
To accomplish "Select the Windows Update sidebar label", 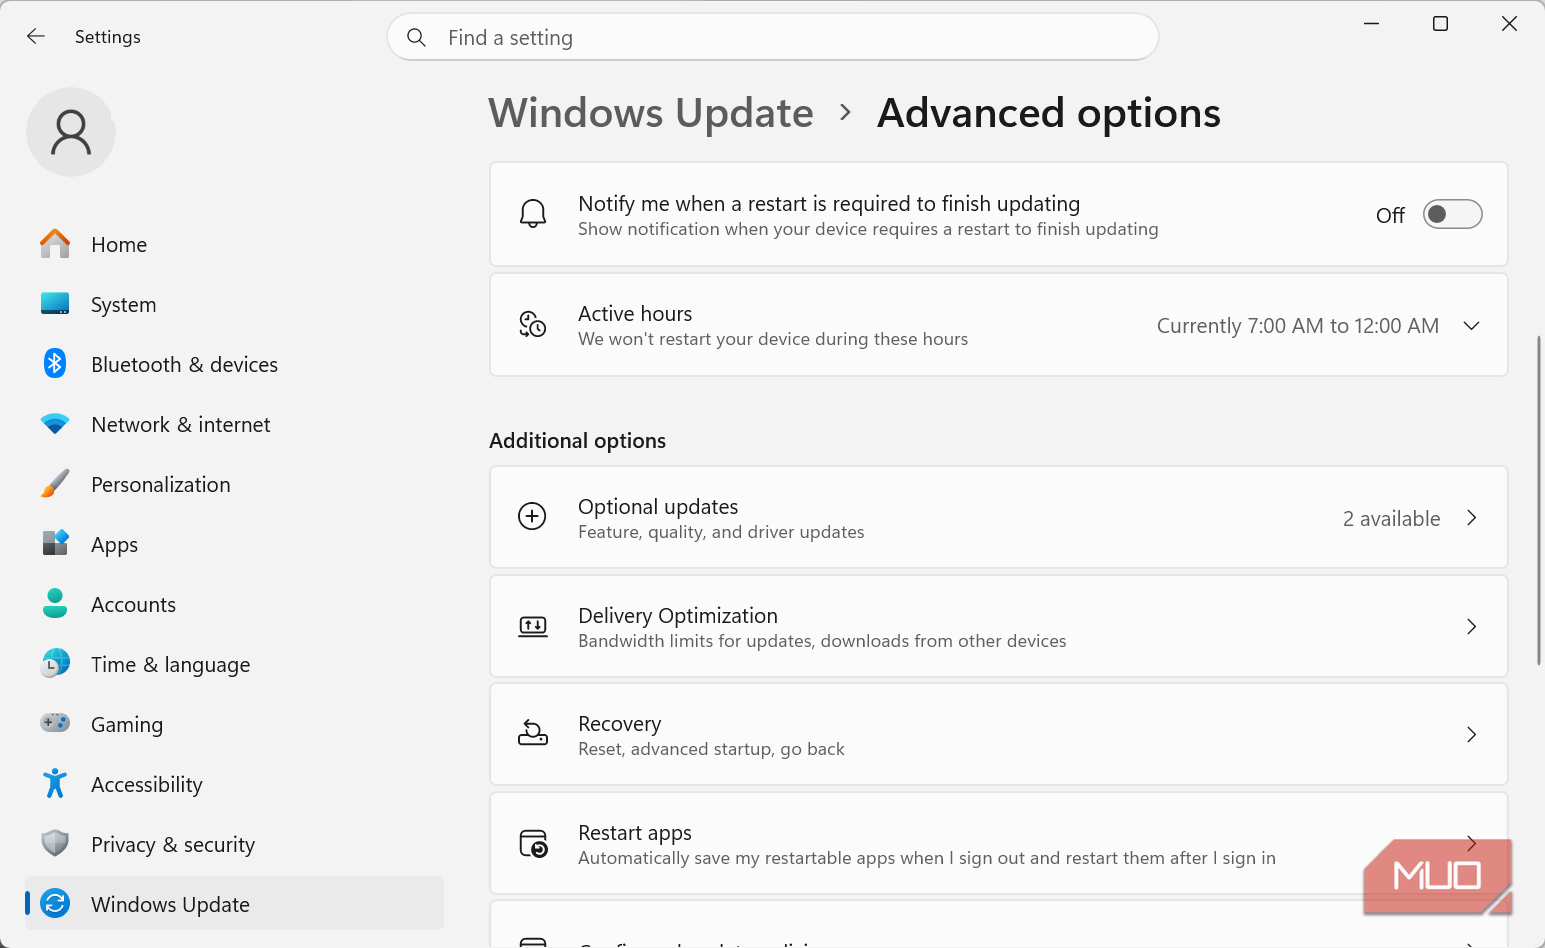I will pyautogui.click(x=170, y=905).
